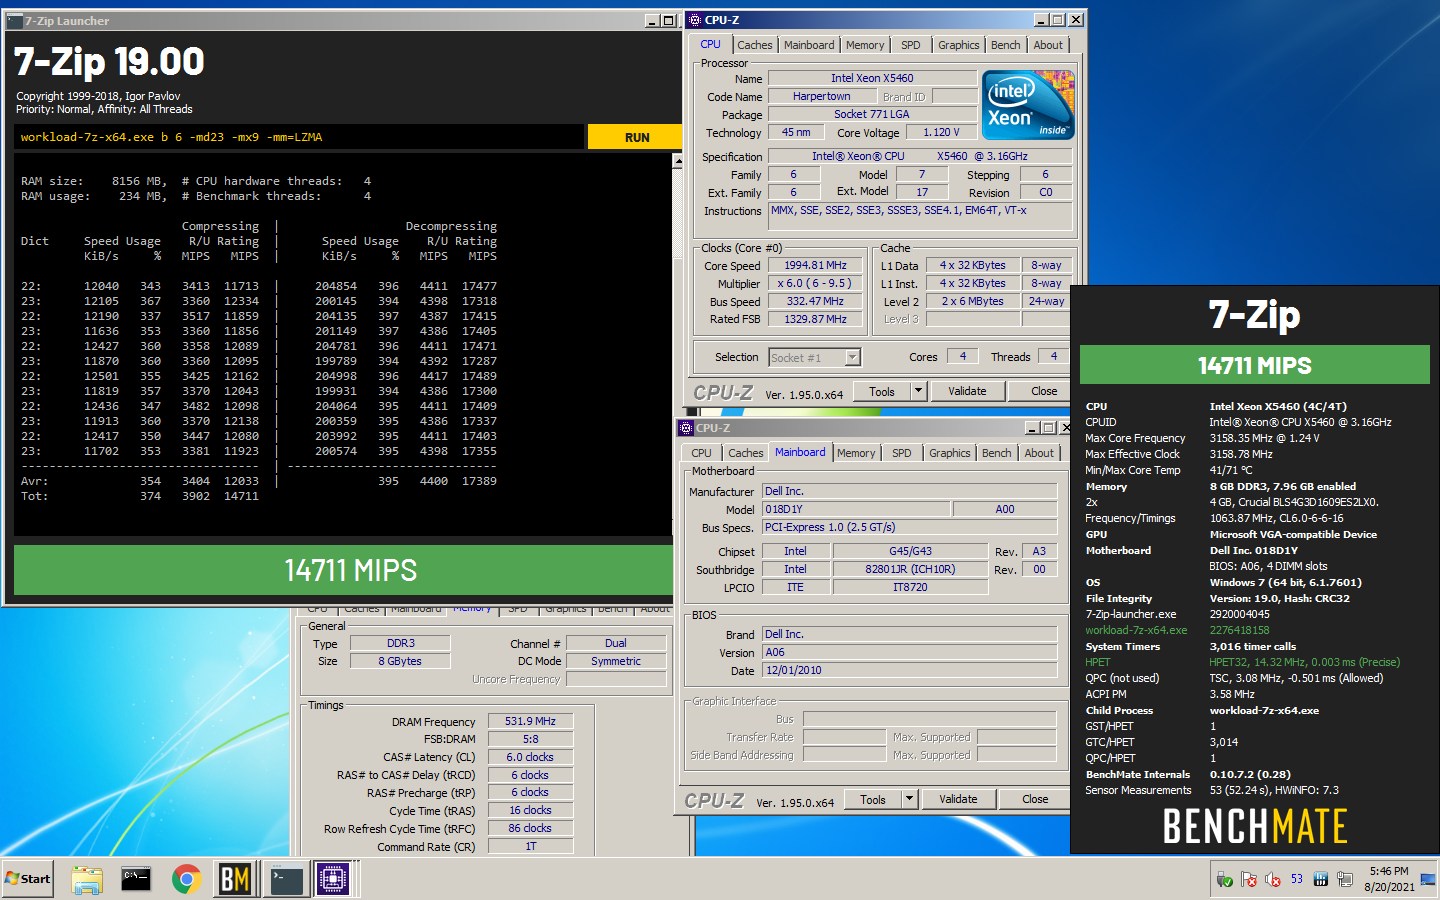Click the Multiplier value 'x 6.0 (6 - 9.5)'

(815, 284)
